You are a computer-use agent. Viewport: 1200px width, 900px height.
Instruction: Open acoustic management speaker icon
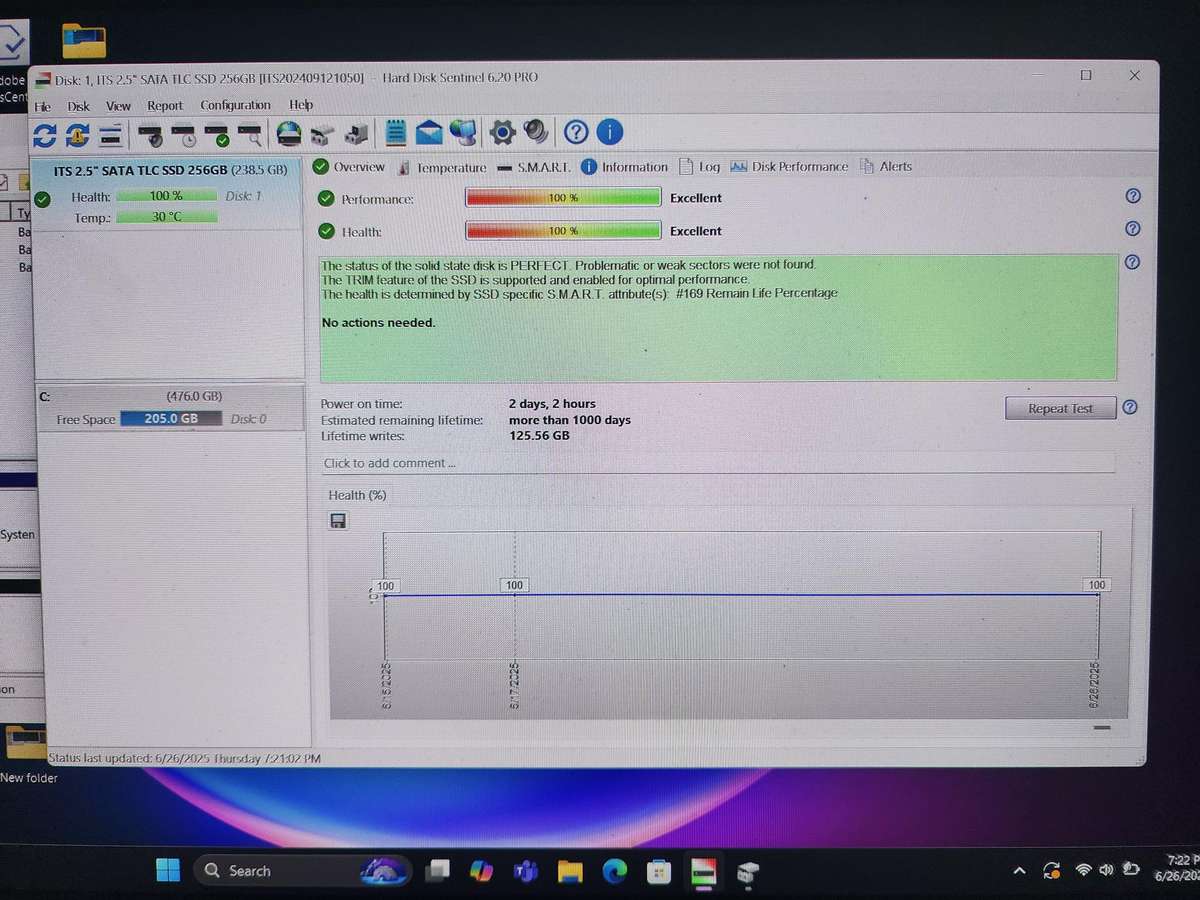(537, 132)
